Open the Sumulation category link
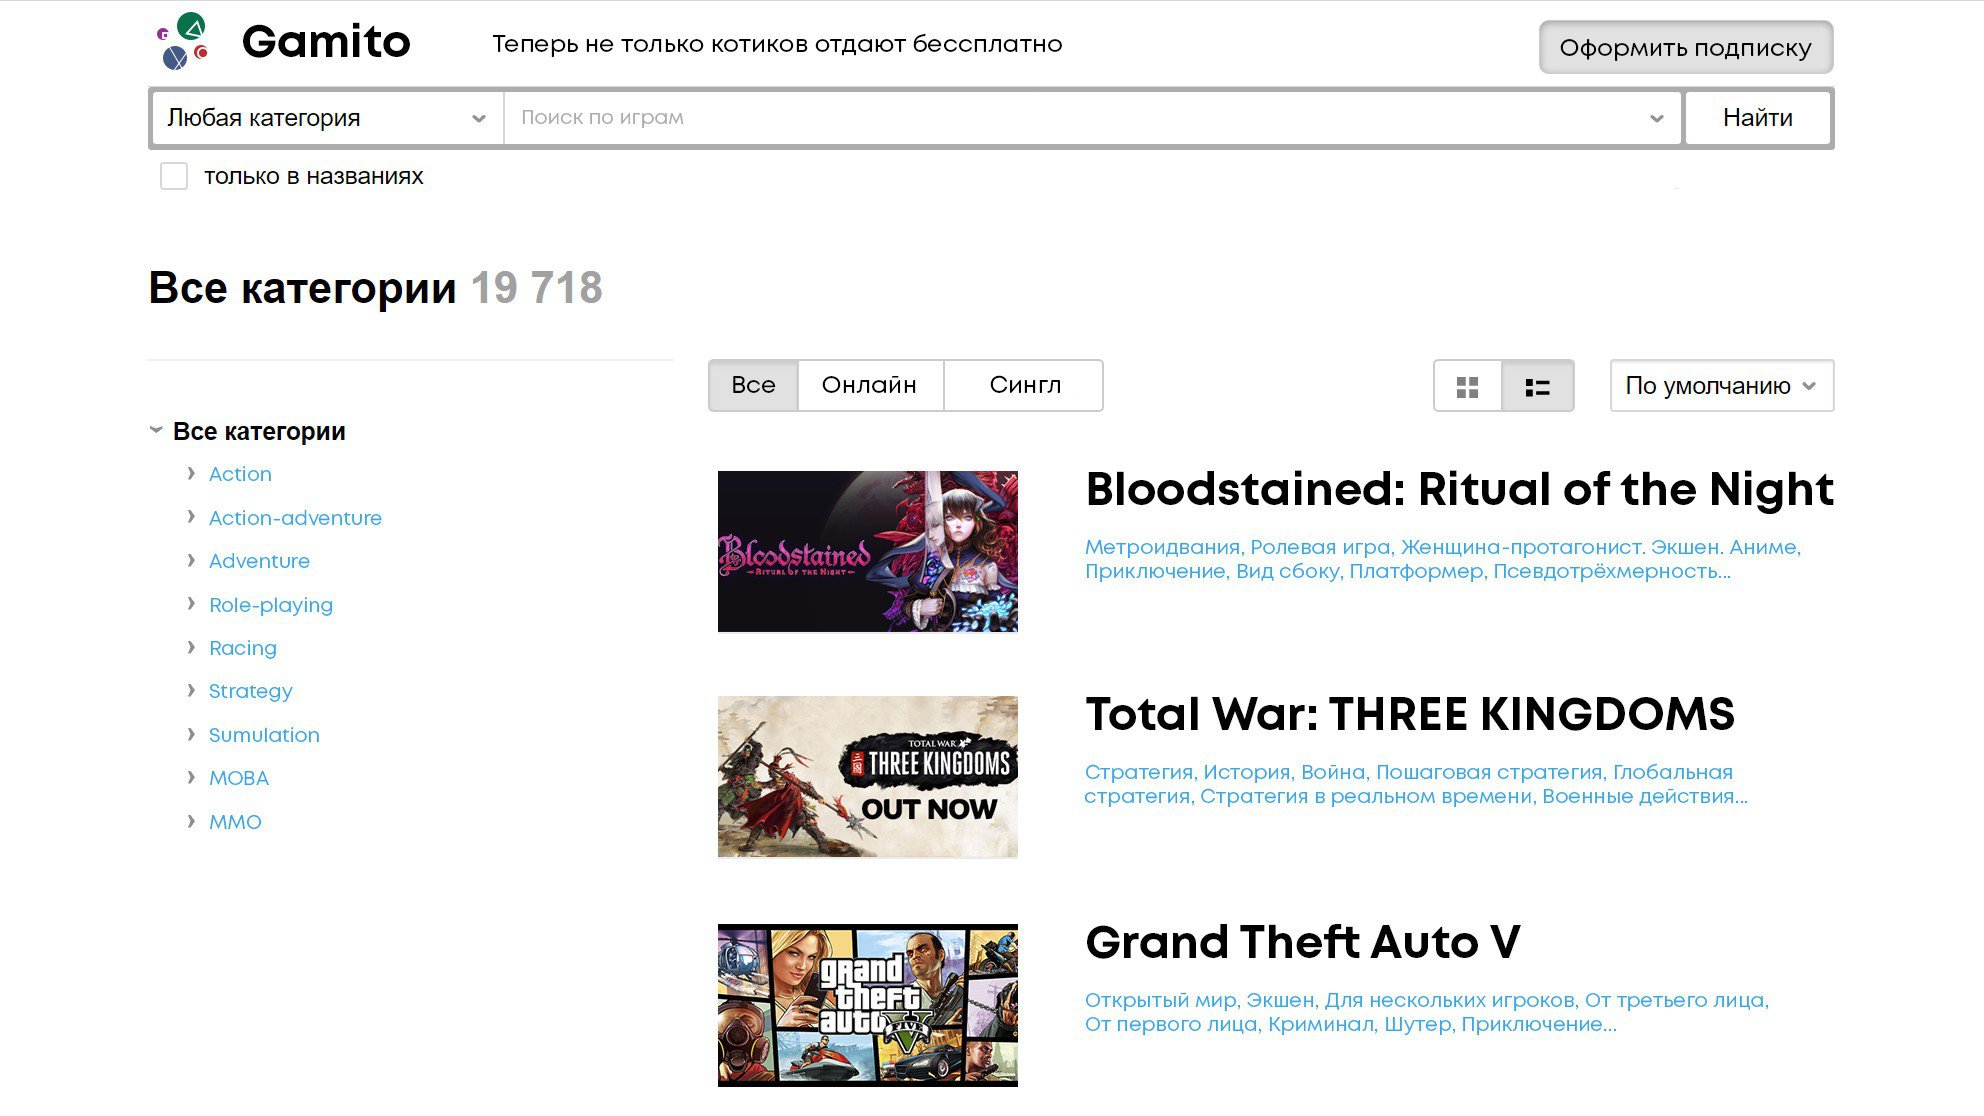1984x1116 pixels. [264, 735]
